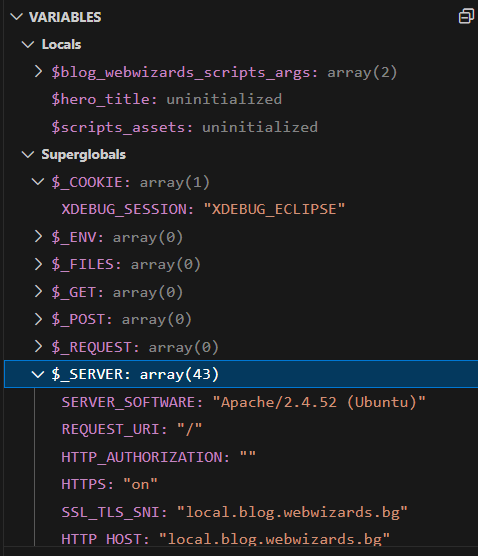
Task: Select the REQUEST_URI entry
Action: click(241, 429)
